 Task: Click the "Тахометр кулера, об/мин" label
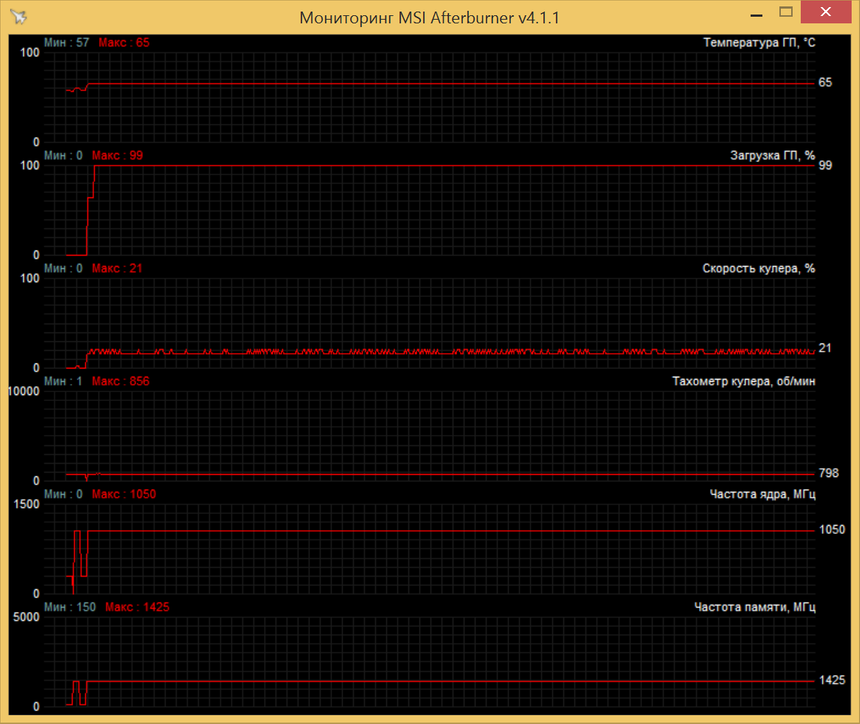tap(745, 380)
